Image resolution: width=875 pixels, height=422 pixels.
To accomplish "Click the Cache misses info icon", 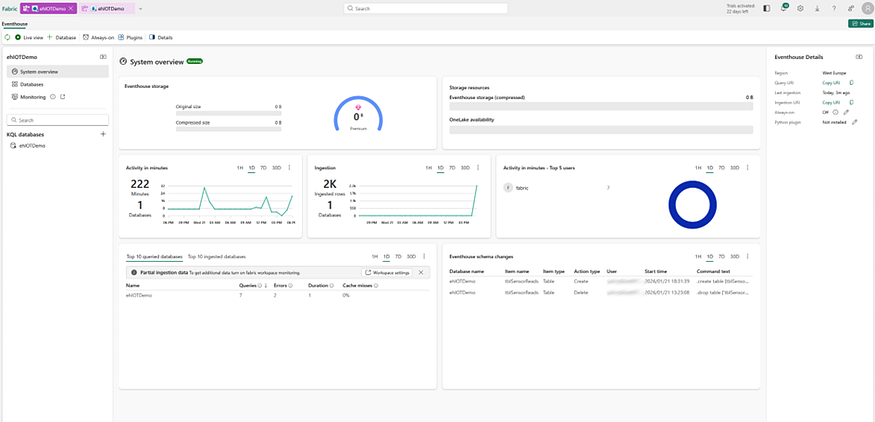I will (x=376, y=285).
